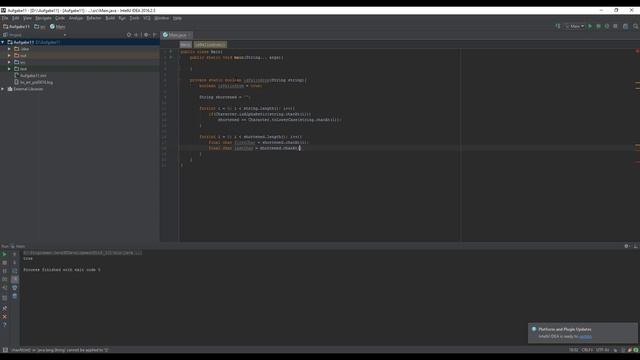Click the Aufgabe11 breadcrumb in the navigation bar
This screenshot has height=360, width=640.
[16, 27]
